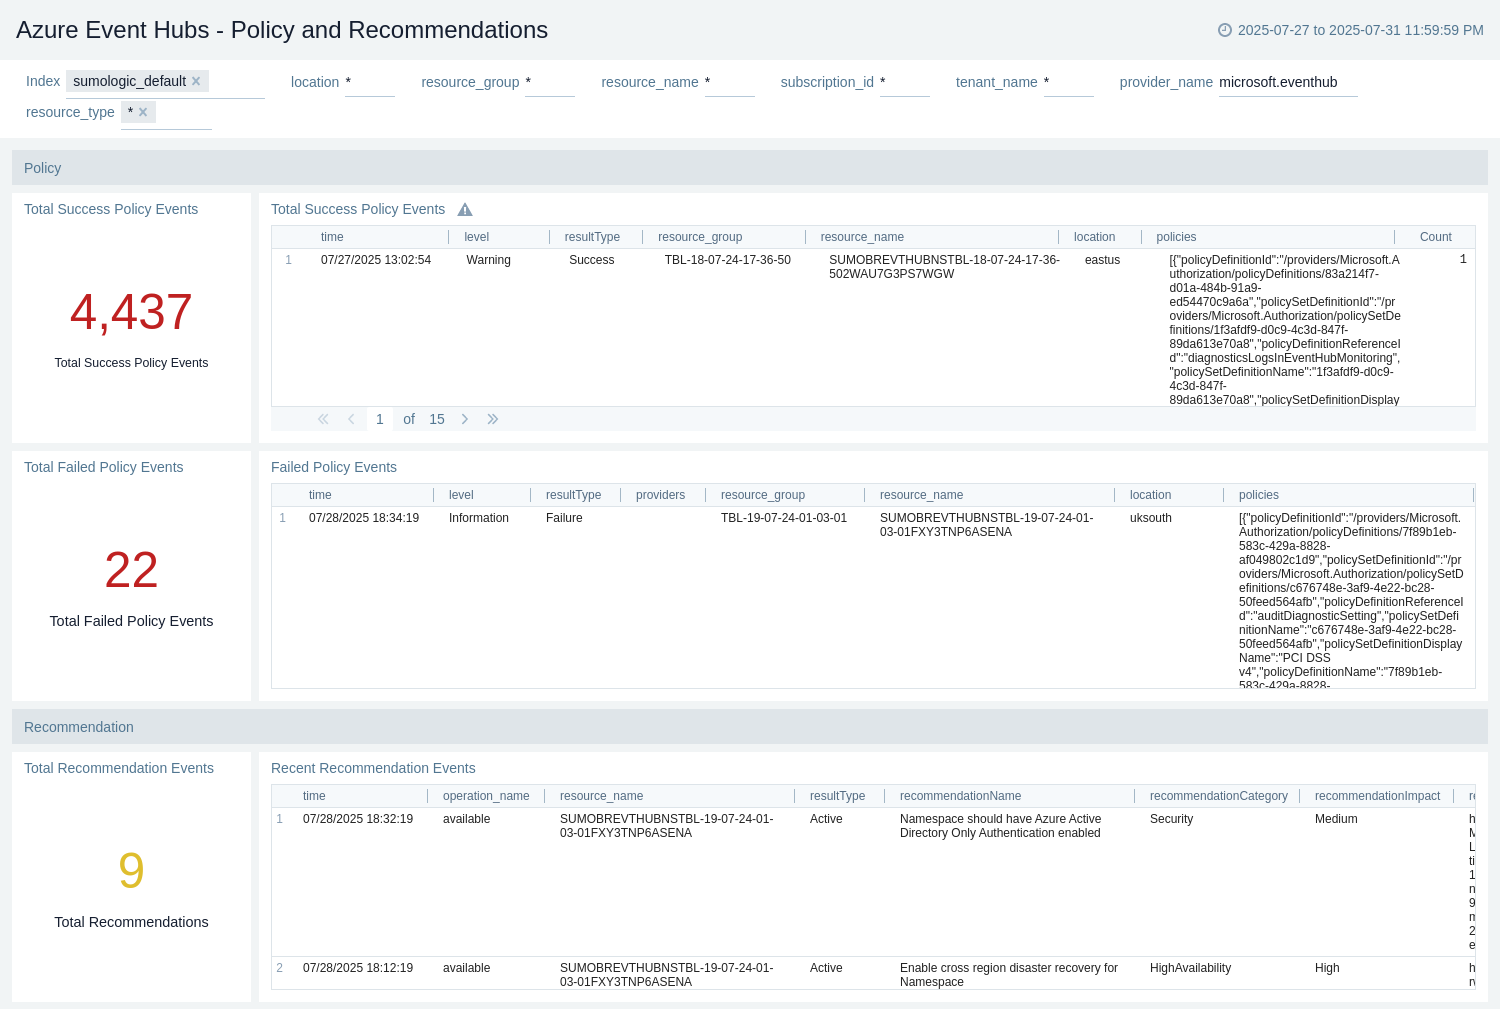Screen dimensions: 1500x1009
Task: Sort recommendations by recommendationName column
Action: [x=960, y=796]
